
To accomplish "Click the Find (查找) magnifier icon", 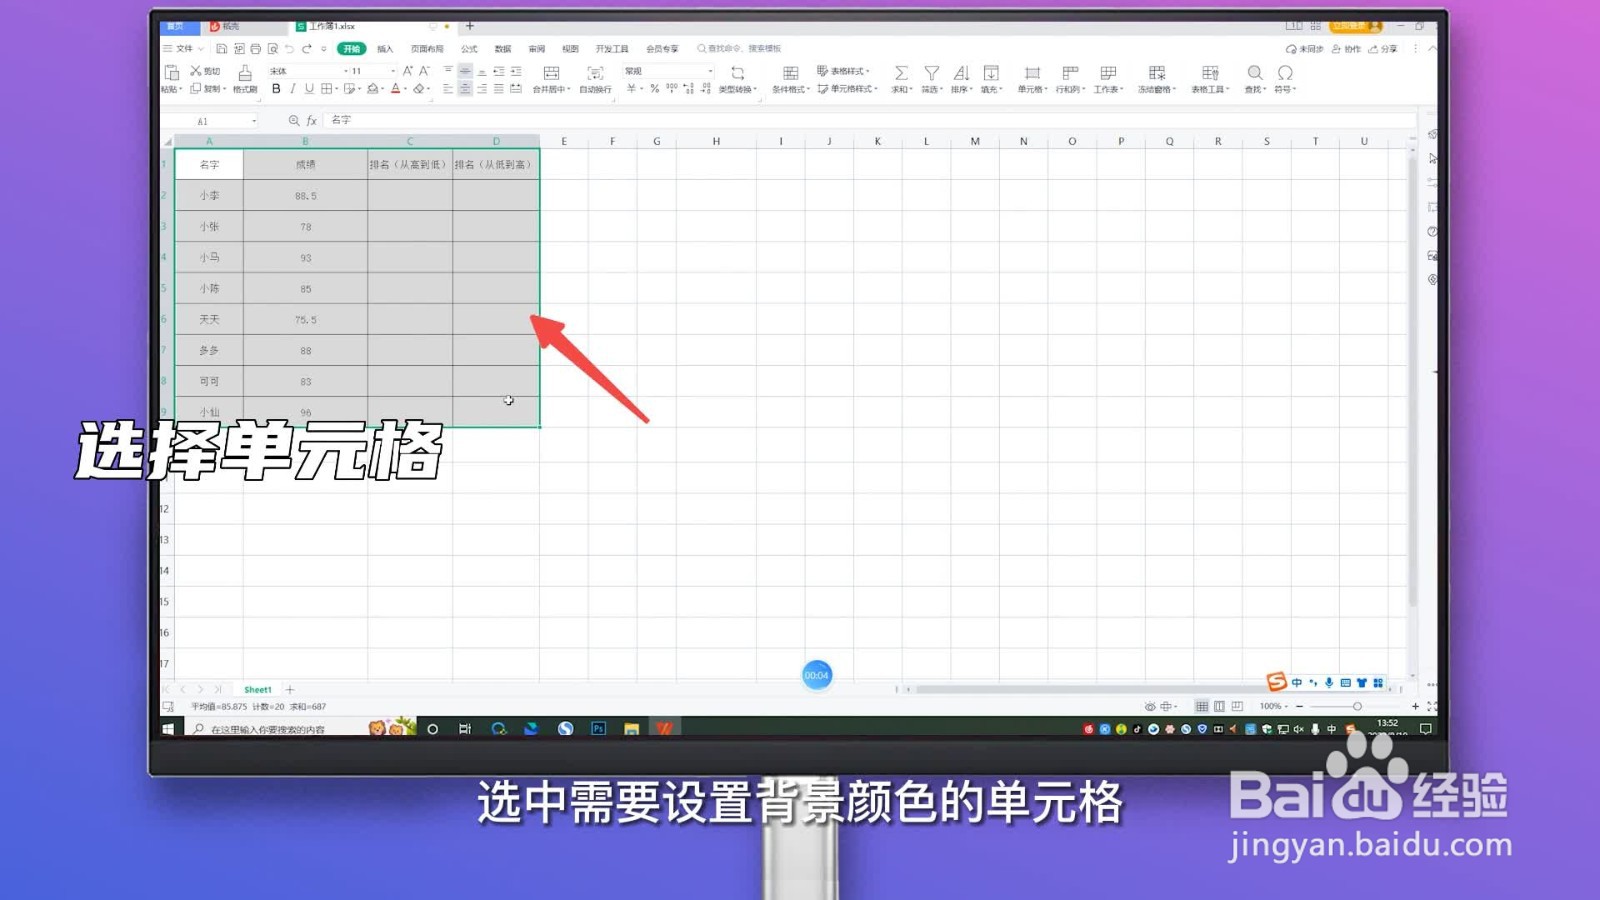I will pyautogui.click(x=1254, y=73).
